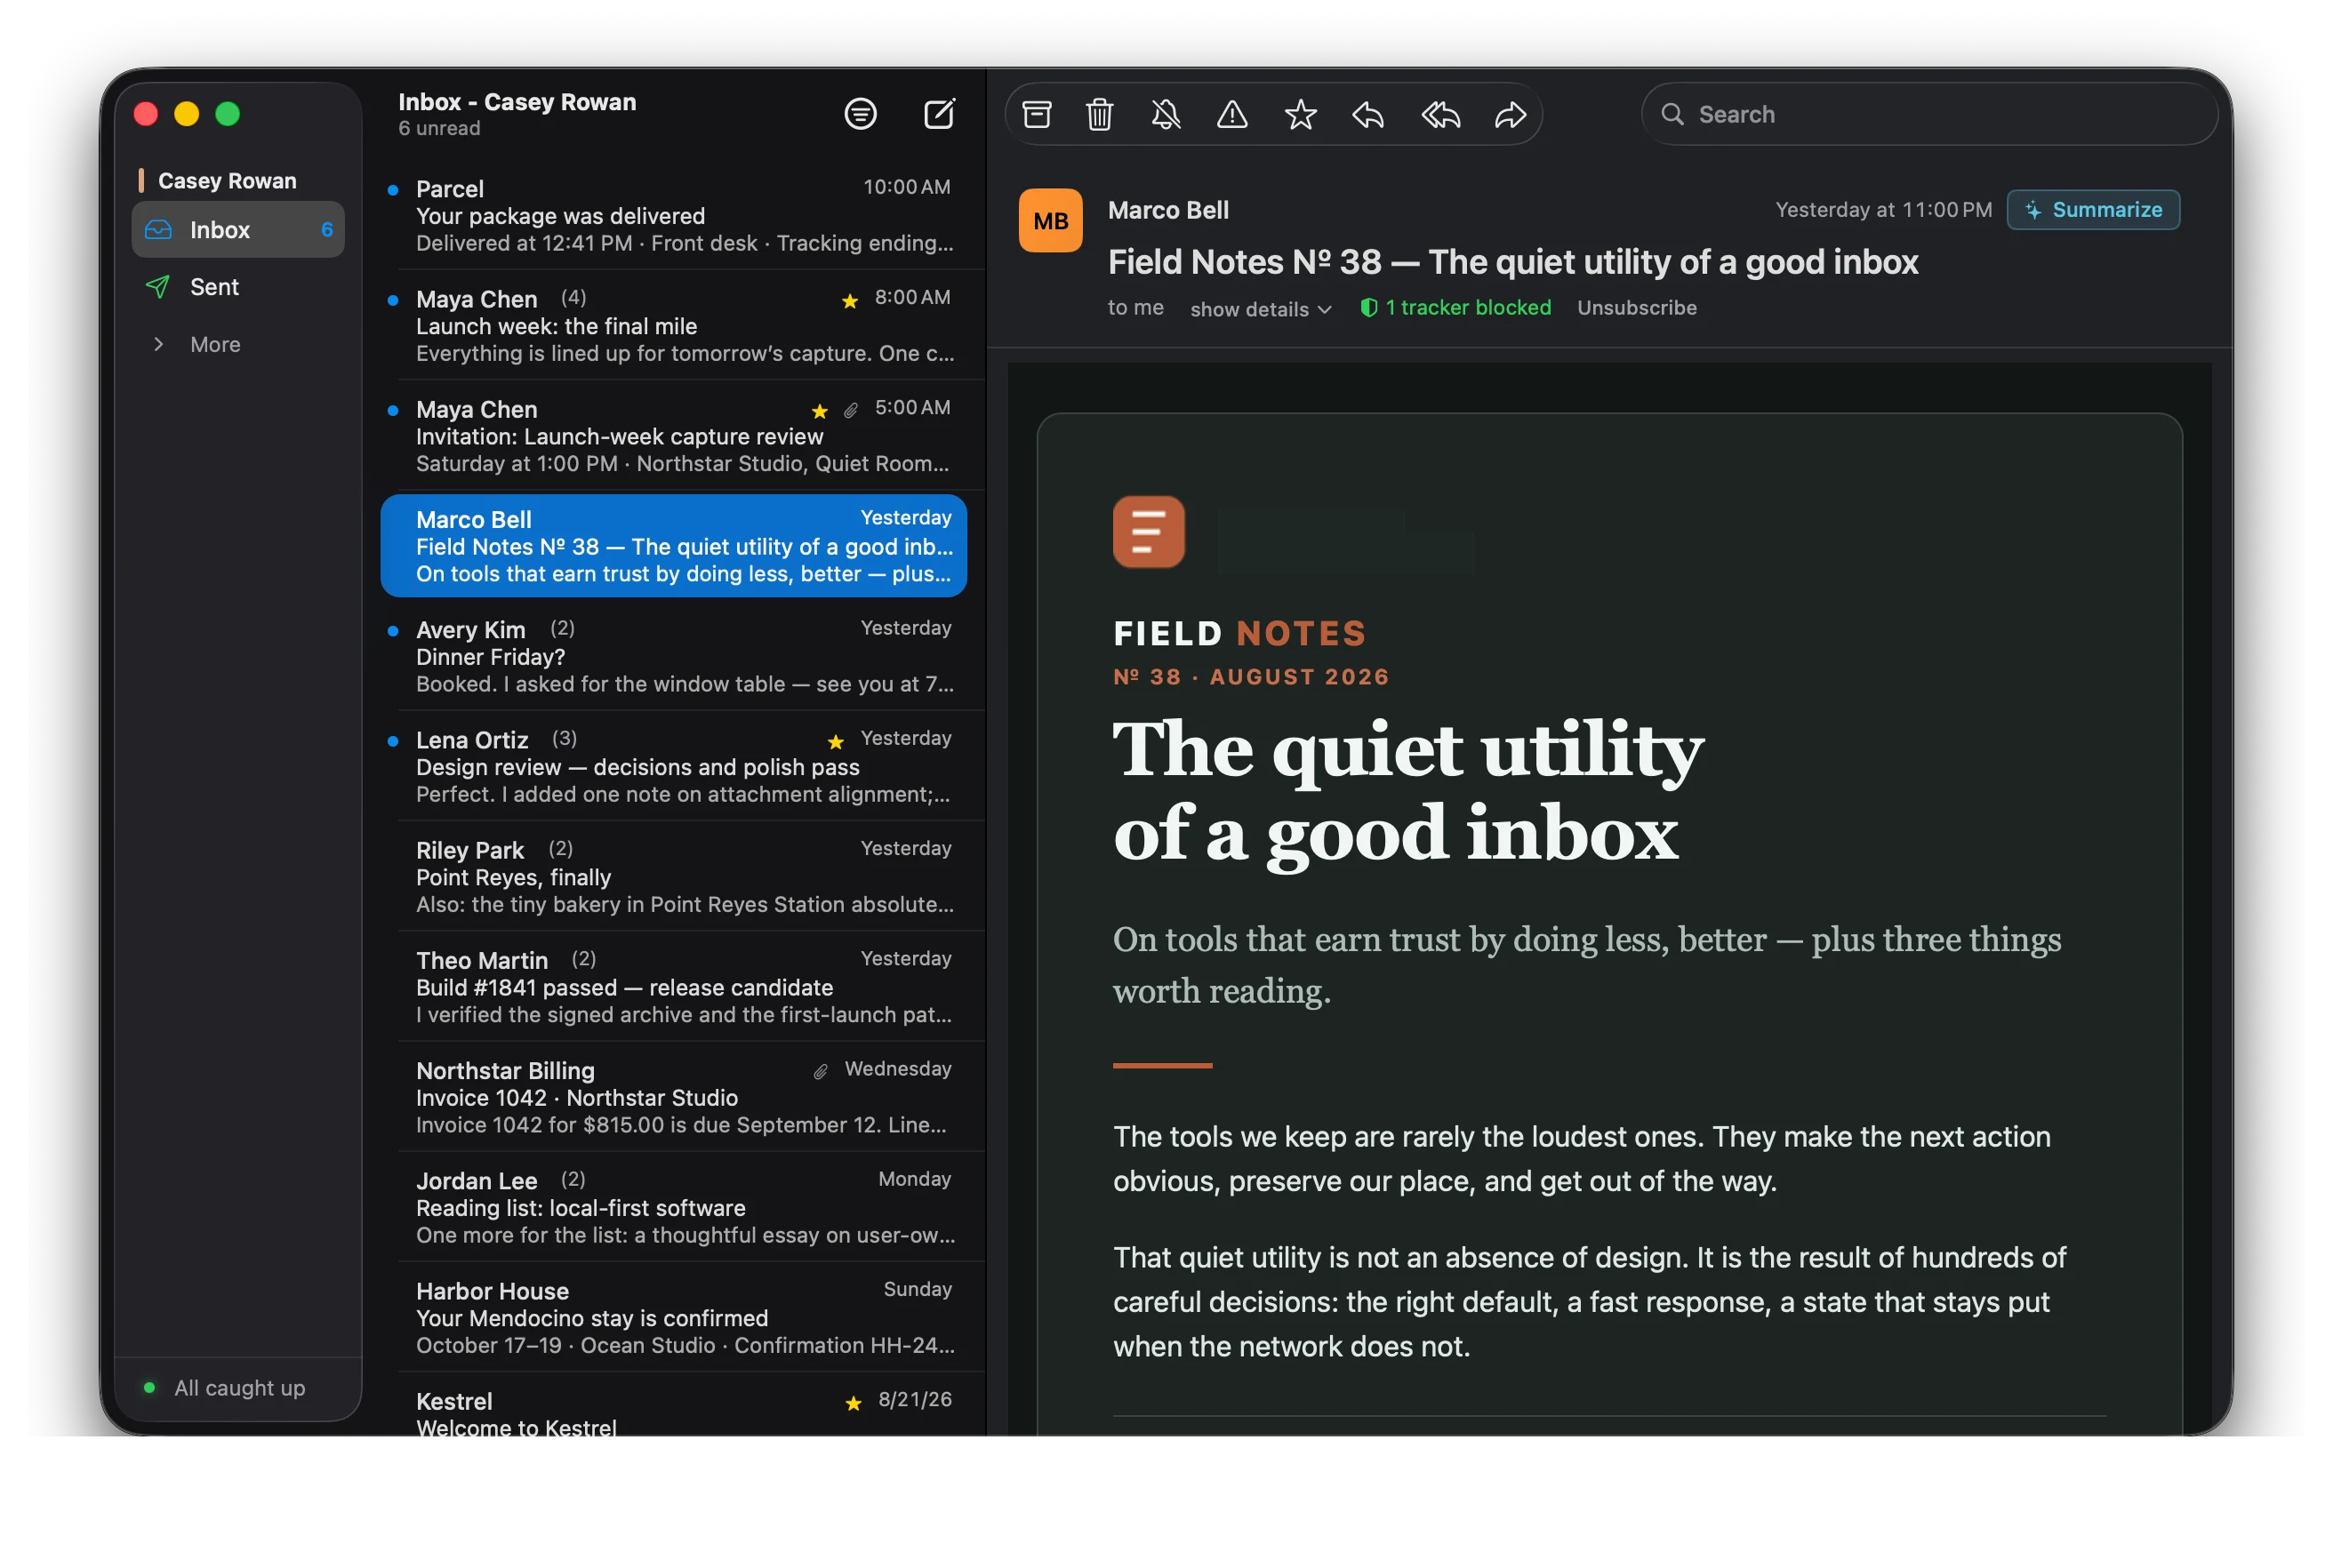This screenshot has width=2333, height=1568.
Task: Click the paperclip on Northstar Billing email
Action: (x=820, y=1071)
